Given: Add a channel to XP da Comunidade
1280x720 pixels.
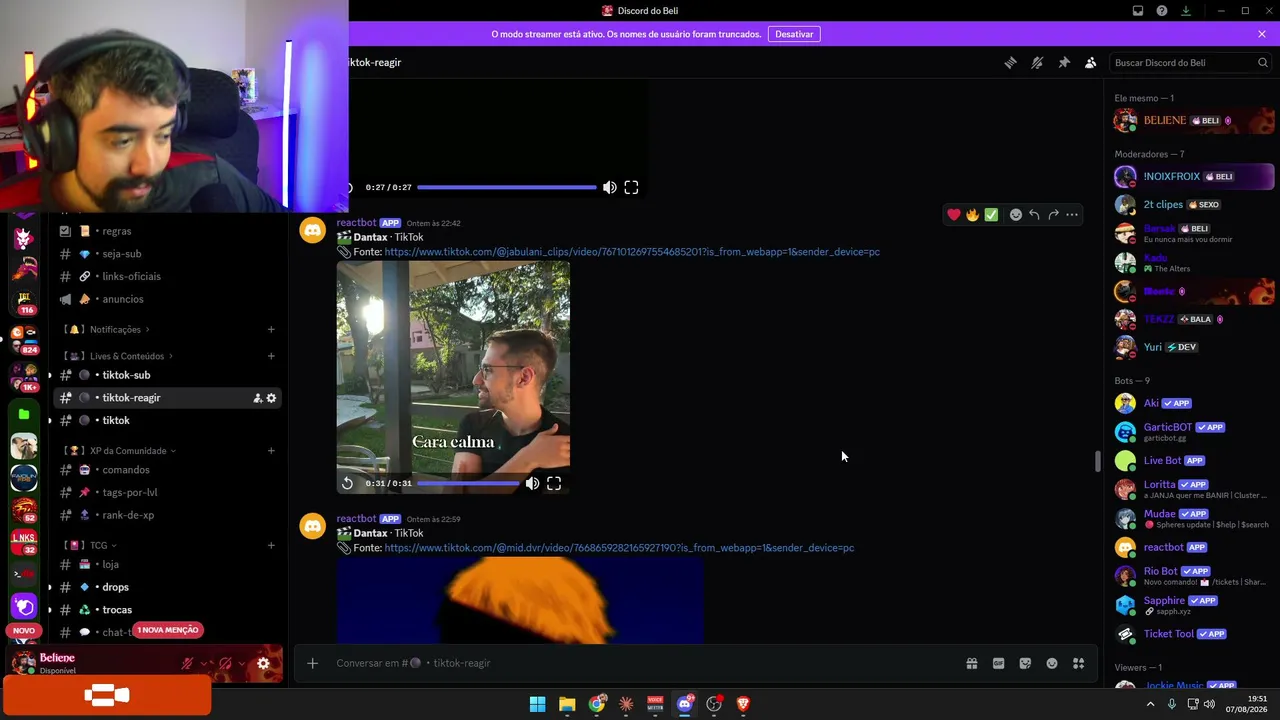Looking at the screenshot, I should pos(271,451).
